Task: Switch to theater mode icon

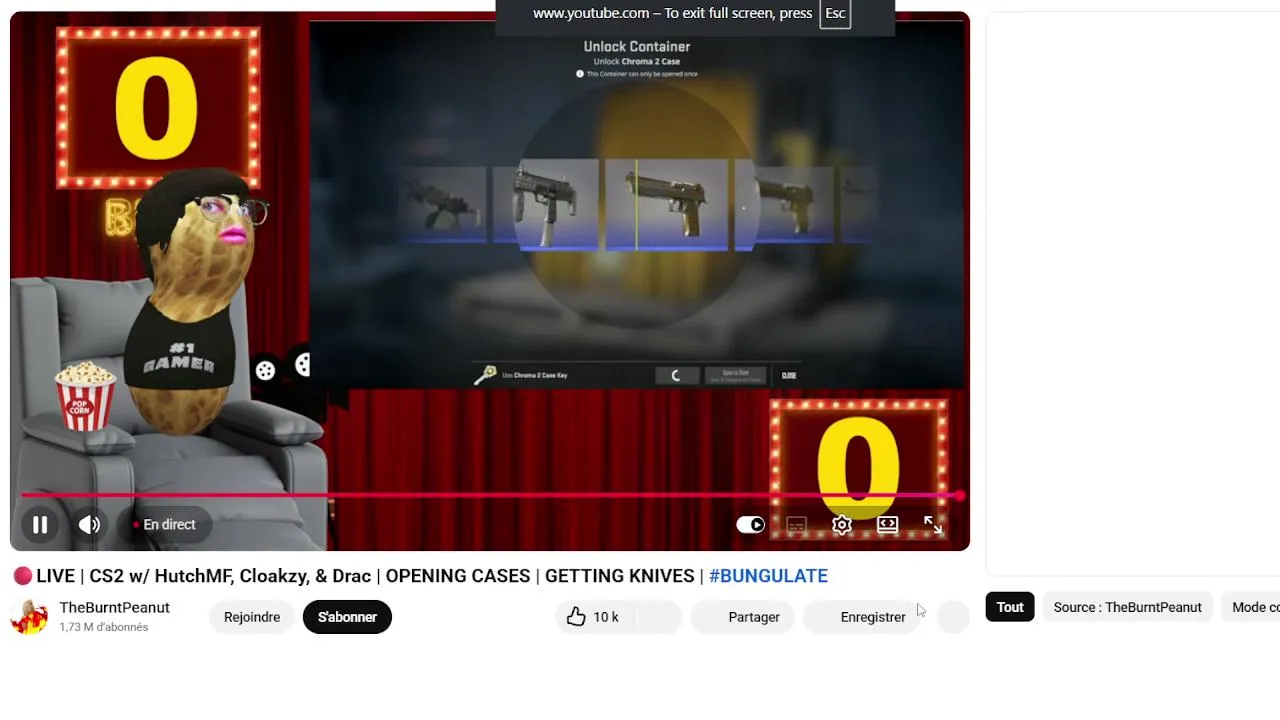Action: click(x=887, y=524)
